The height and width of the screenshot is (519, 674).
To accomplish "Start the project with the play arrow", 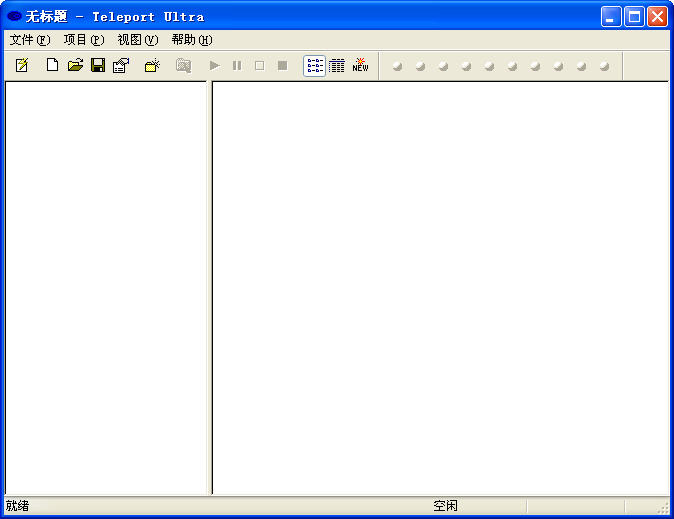I will point(214,65).
